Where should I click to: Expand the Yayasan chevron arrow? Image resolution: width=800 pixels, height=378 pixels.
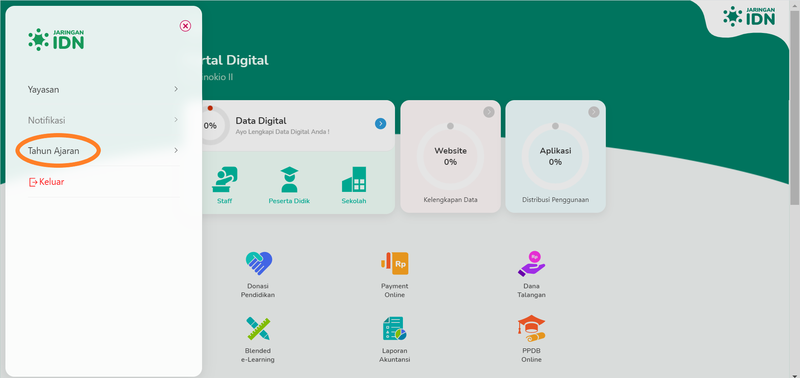coord(176,89)
